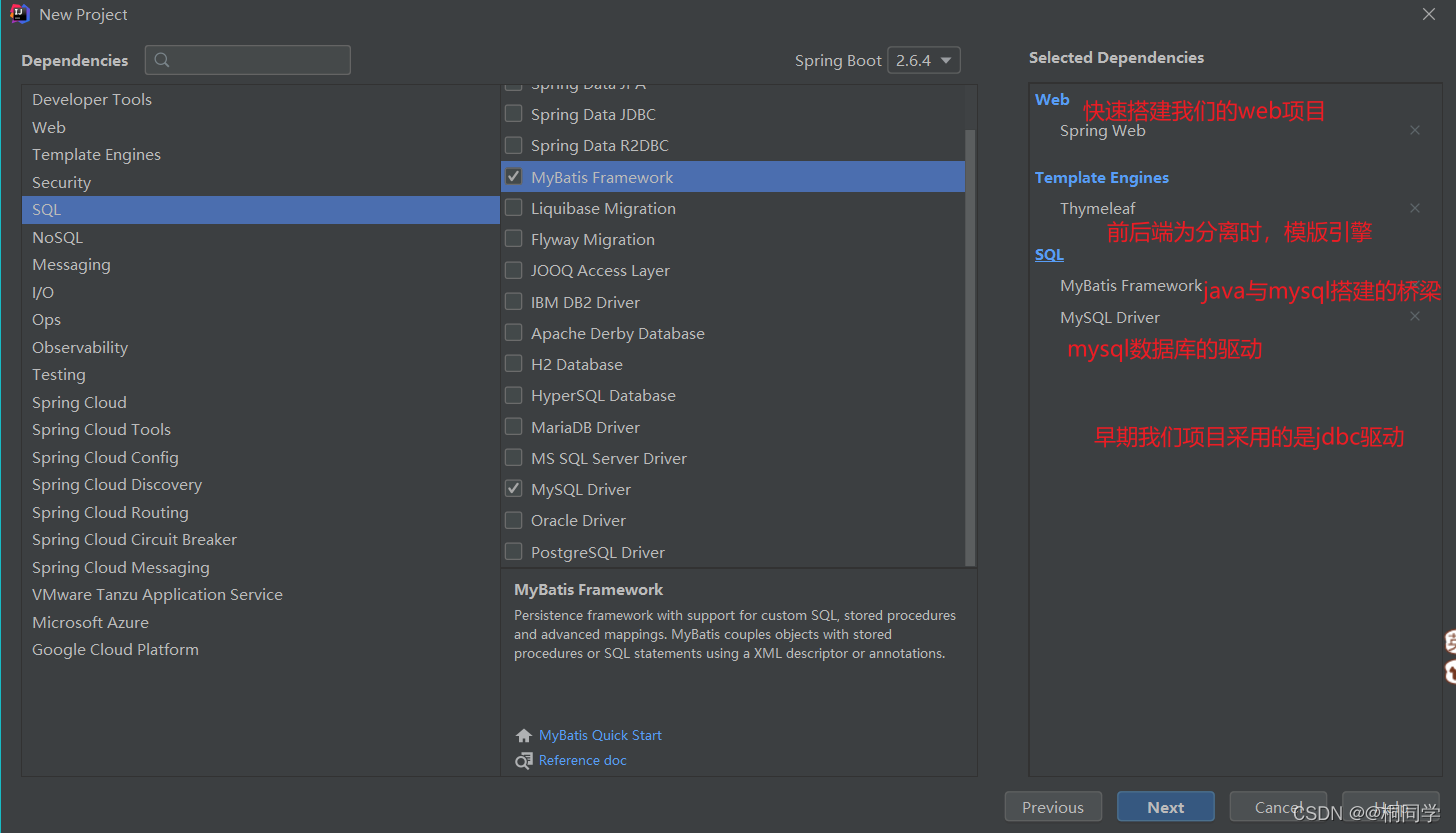
Task: Select the Spring Cloud Tools category
Action: click(x=260, y=429)
